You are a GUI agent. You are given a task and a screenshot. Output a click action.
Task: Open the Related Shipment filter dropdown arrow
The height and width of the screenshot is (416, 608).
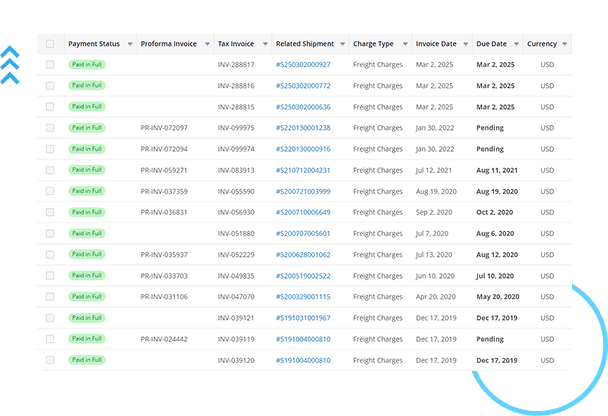[342, 44]
